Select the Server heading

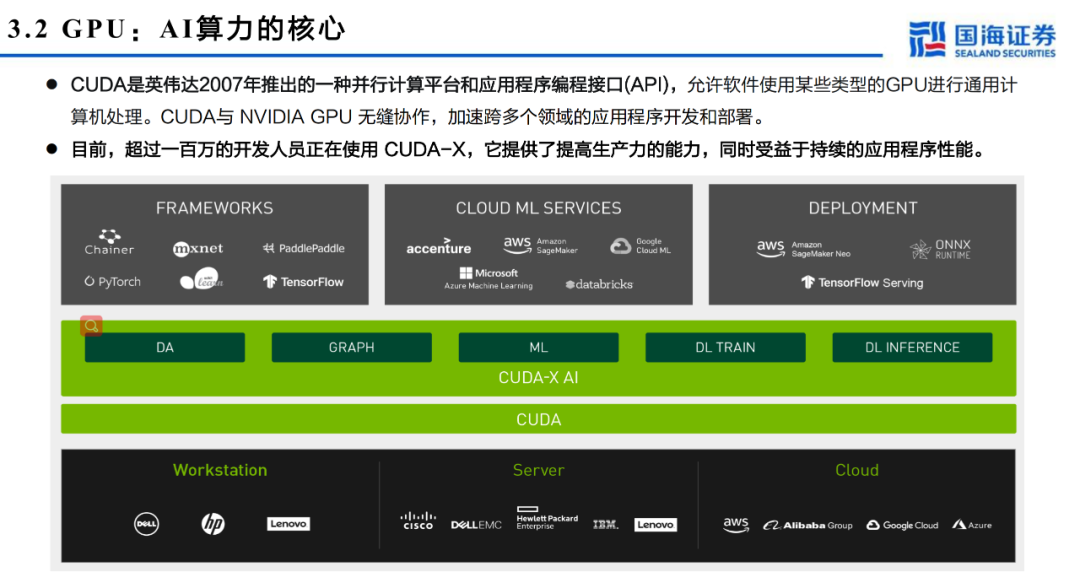tap(539, 470)
